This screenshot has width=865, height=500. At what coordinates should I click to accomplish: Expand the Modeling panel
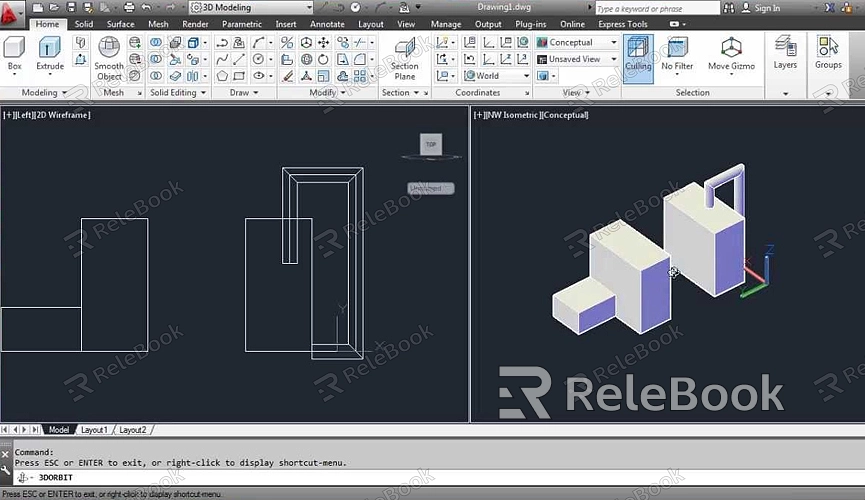click(44, 93)
